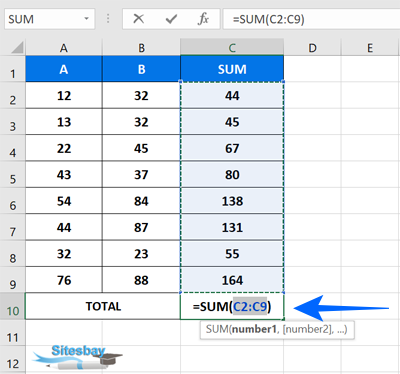Click the SUM function name in tooltip
400x374 pixels.
click(x=216, y=329)
